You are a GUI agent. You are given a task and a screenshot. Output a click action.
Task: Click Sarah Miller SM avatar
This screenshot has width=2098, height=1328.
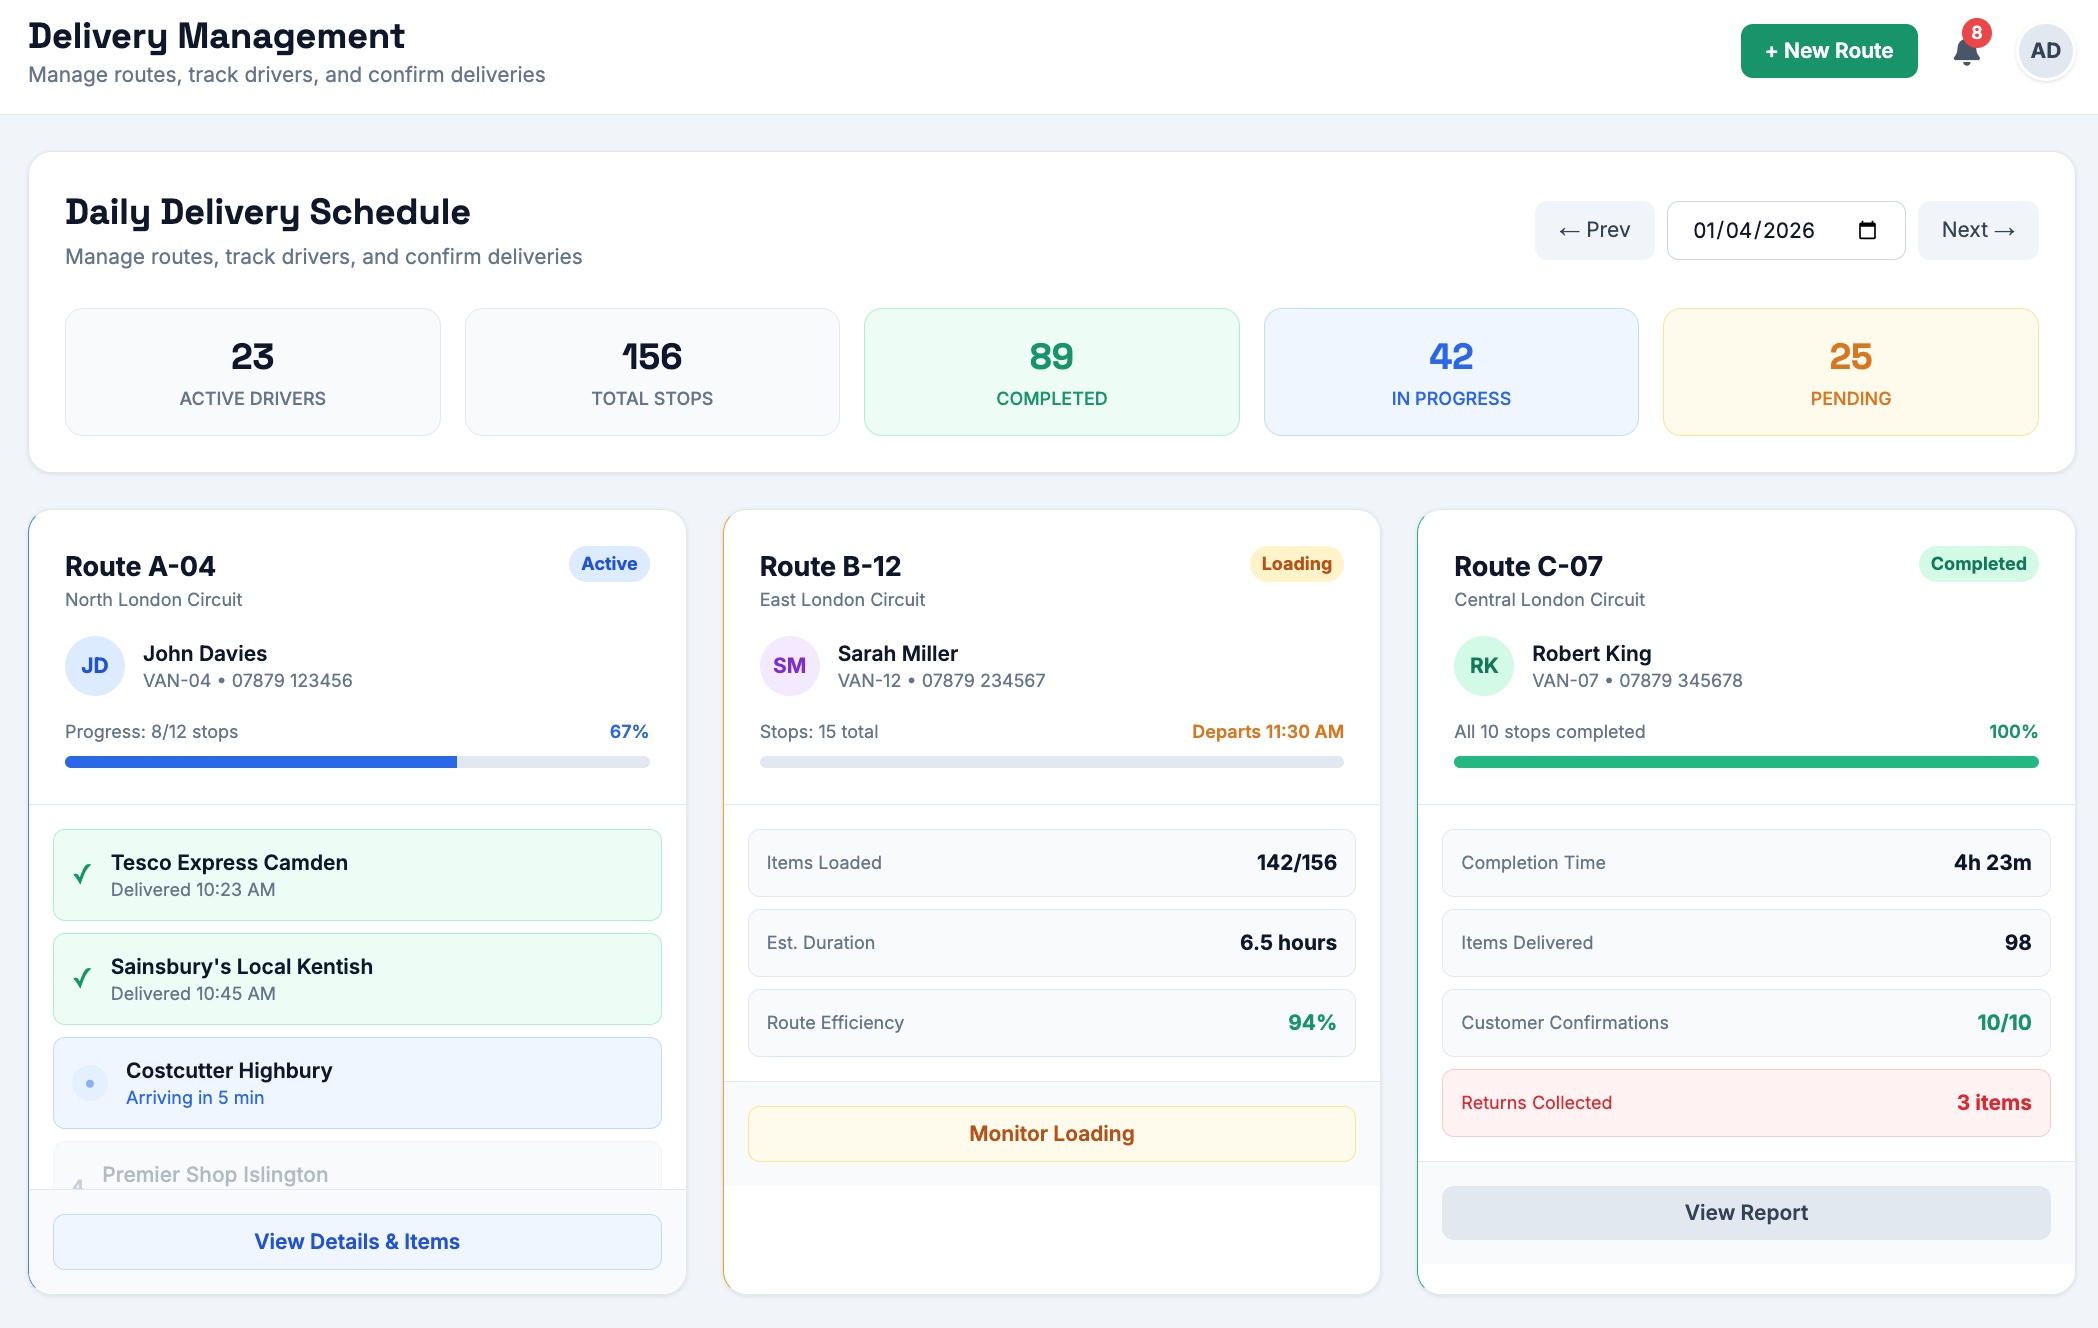tap(788, 666)
